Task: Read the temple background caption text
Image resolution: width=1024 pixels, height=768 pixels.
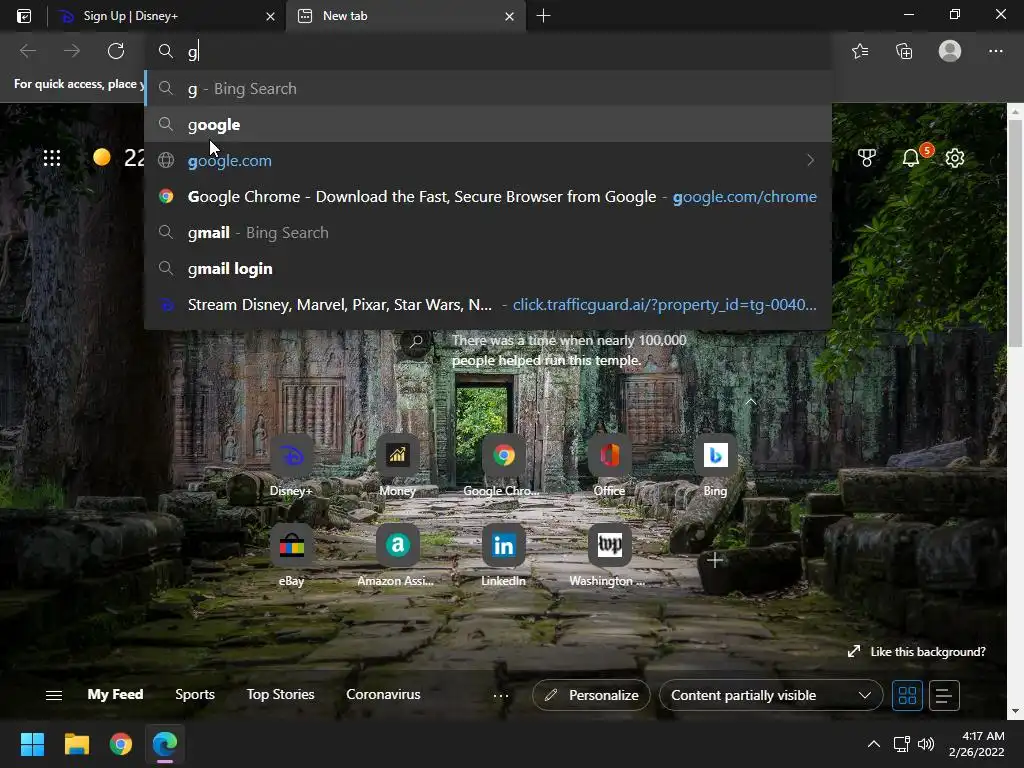Action: click(x=569, y=350)
